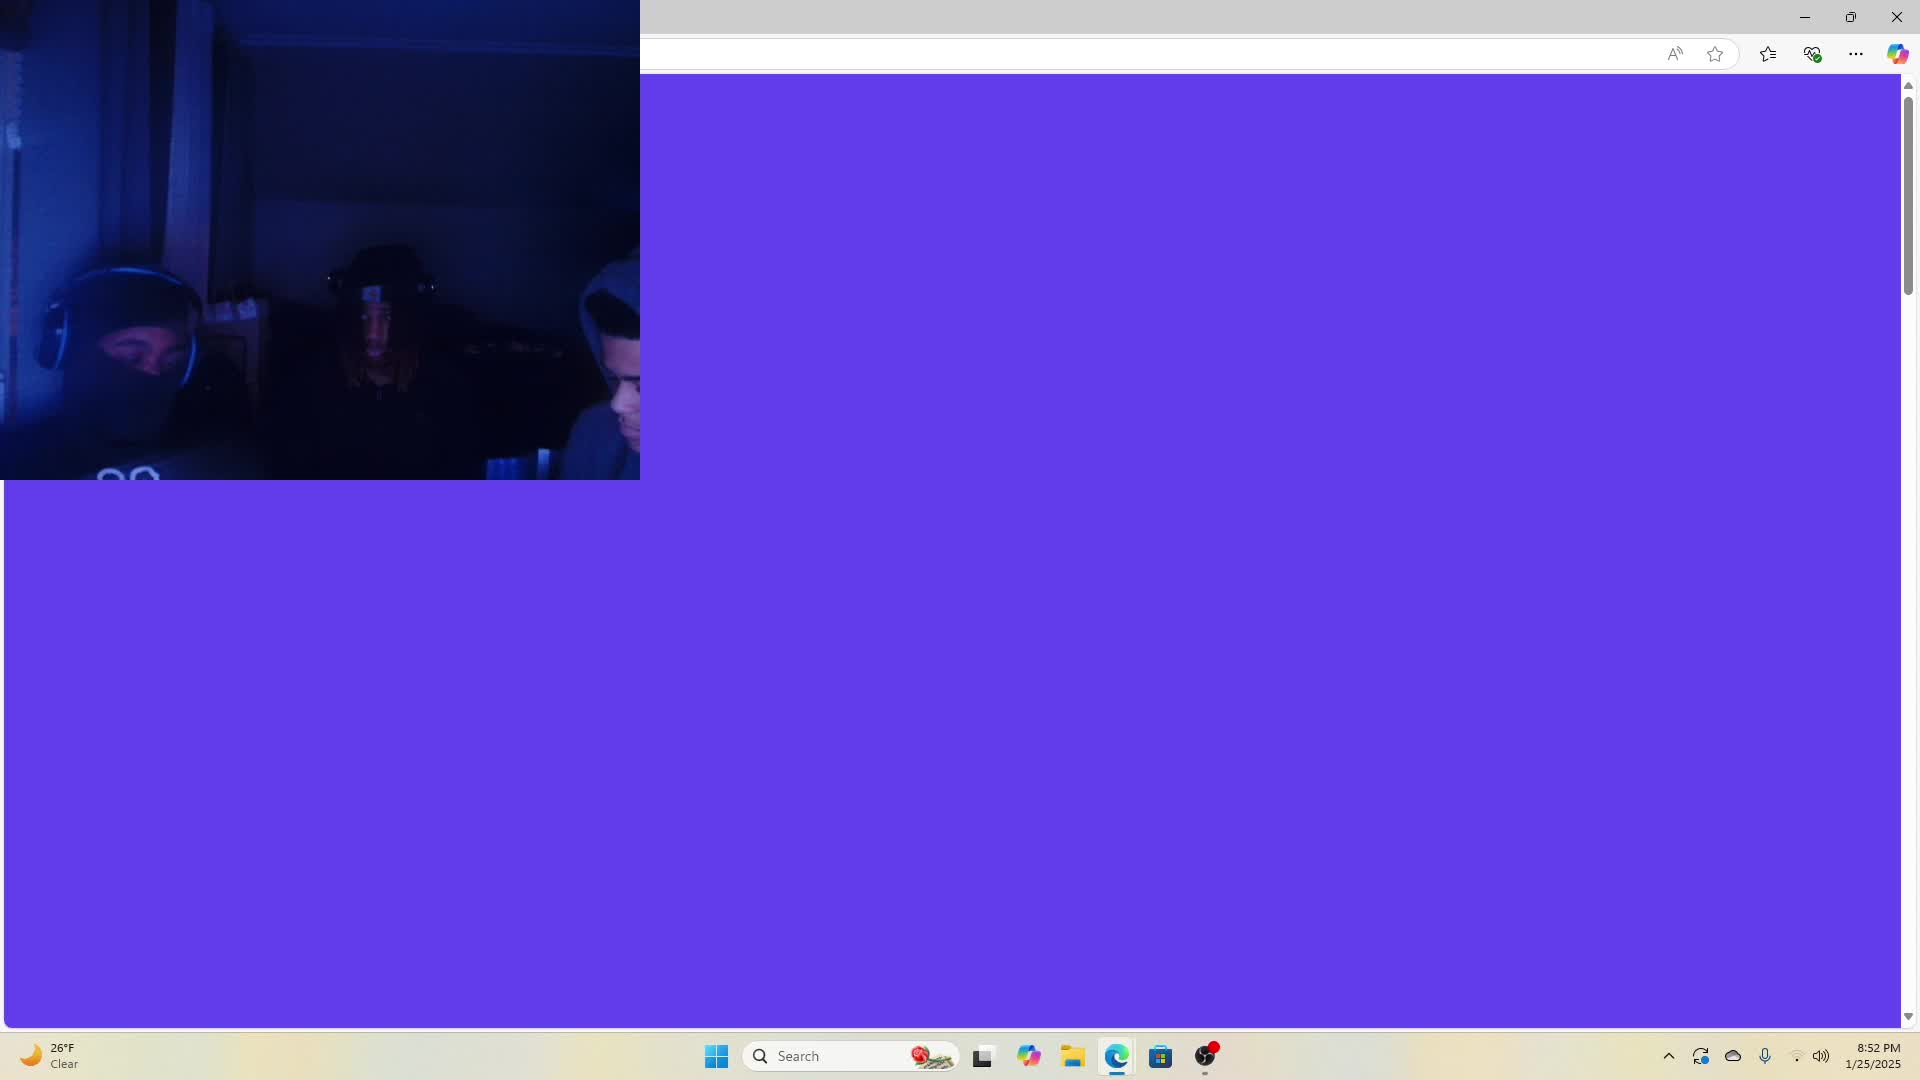Image resolution: width=1920 pixels, height=1080 pixels.
Task: Open Read aloud in the Edge toolbar
Action: [x=1675, y=54]
